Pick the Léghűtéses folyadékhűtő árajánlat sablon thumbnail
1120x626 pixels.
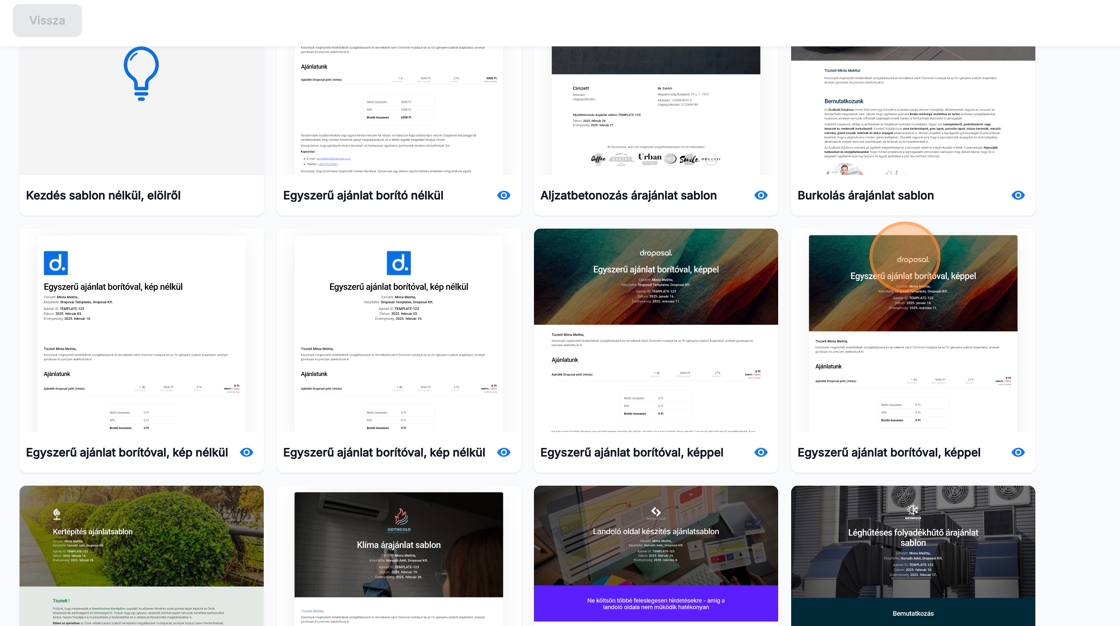pos(913,555)
